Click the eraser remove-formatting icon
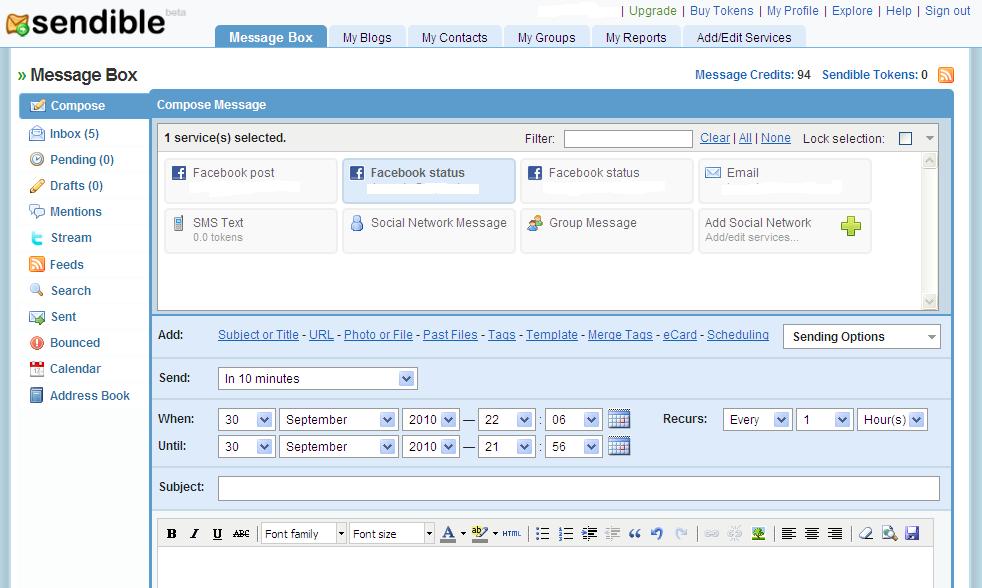 tap(866, 534)
